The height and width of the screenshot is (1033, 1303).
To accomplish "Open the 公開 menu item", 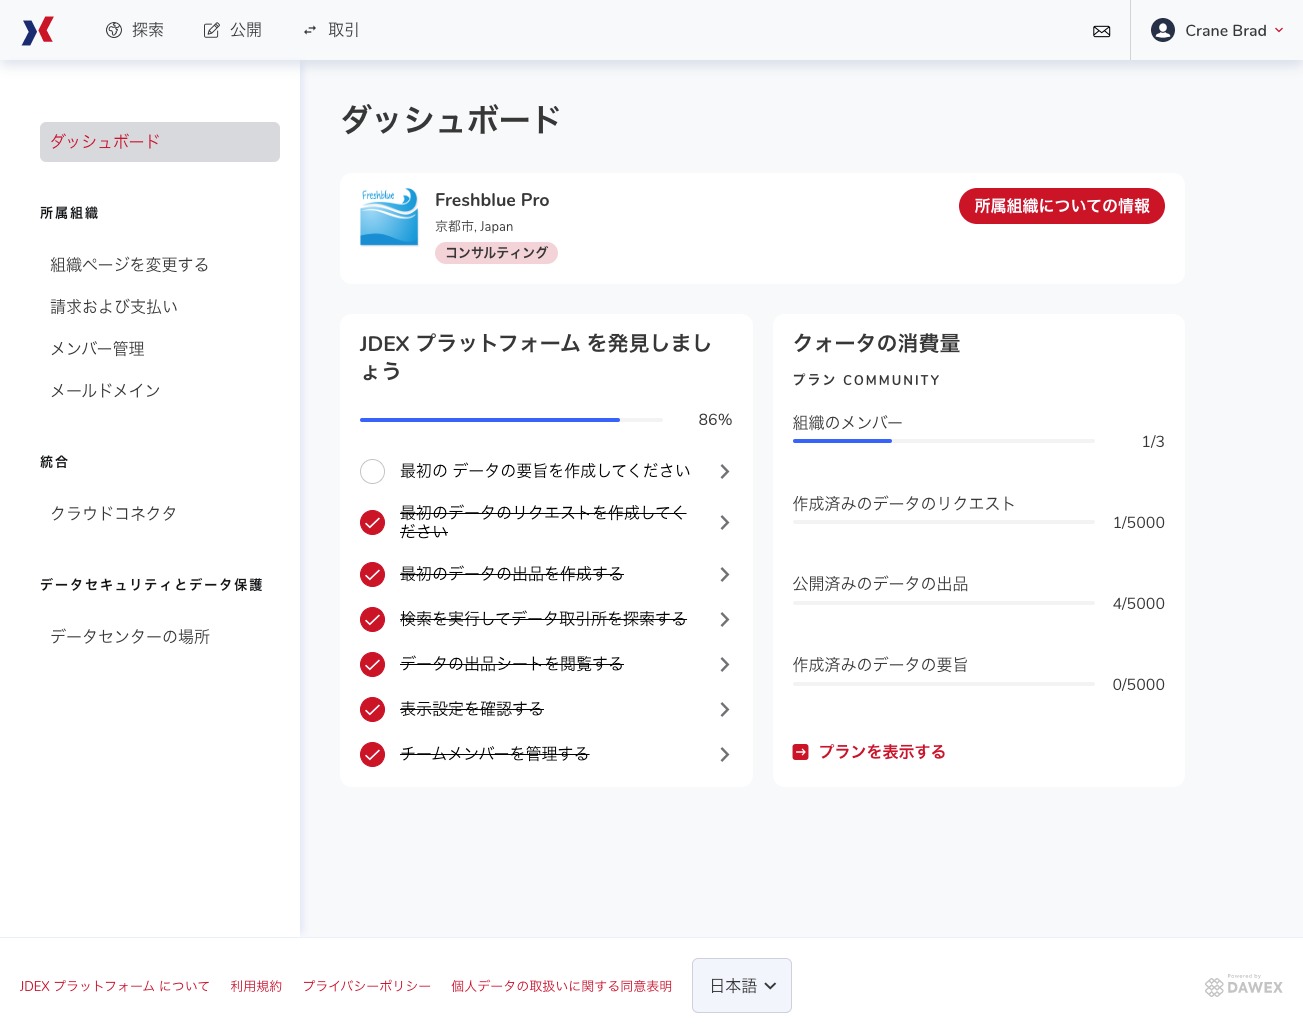I will click(x=233, y=31).
